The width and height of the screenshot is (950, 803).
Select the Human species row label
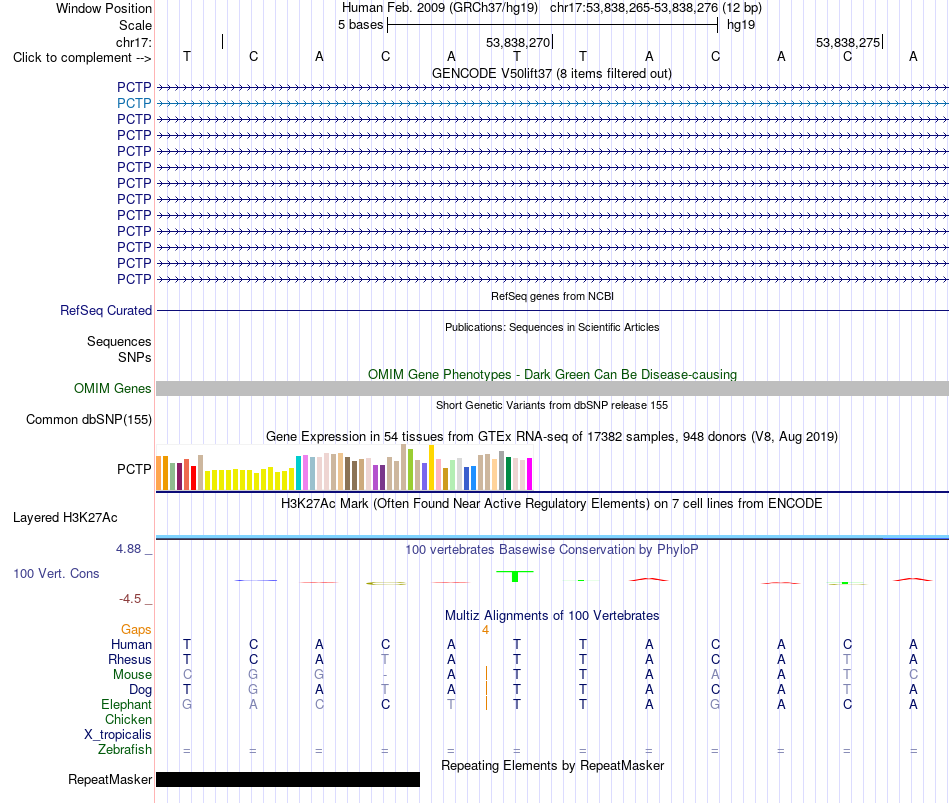[131, 644]
